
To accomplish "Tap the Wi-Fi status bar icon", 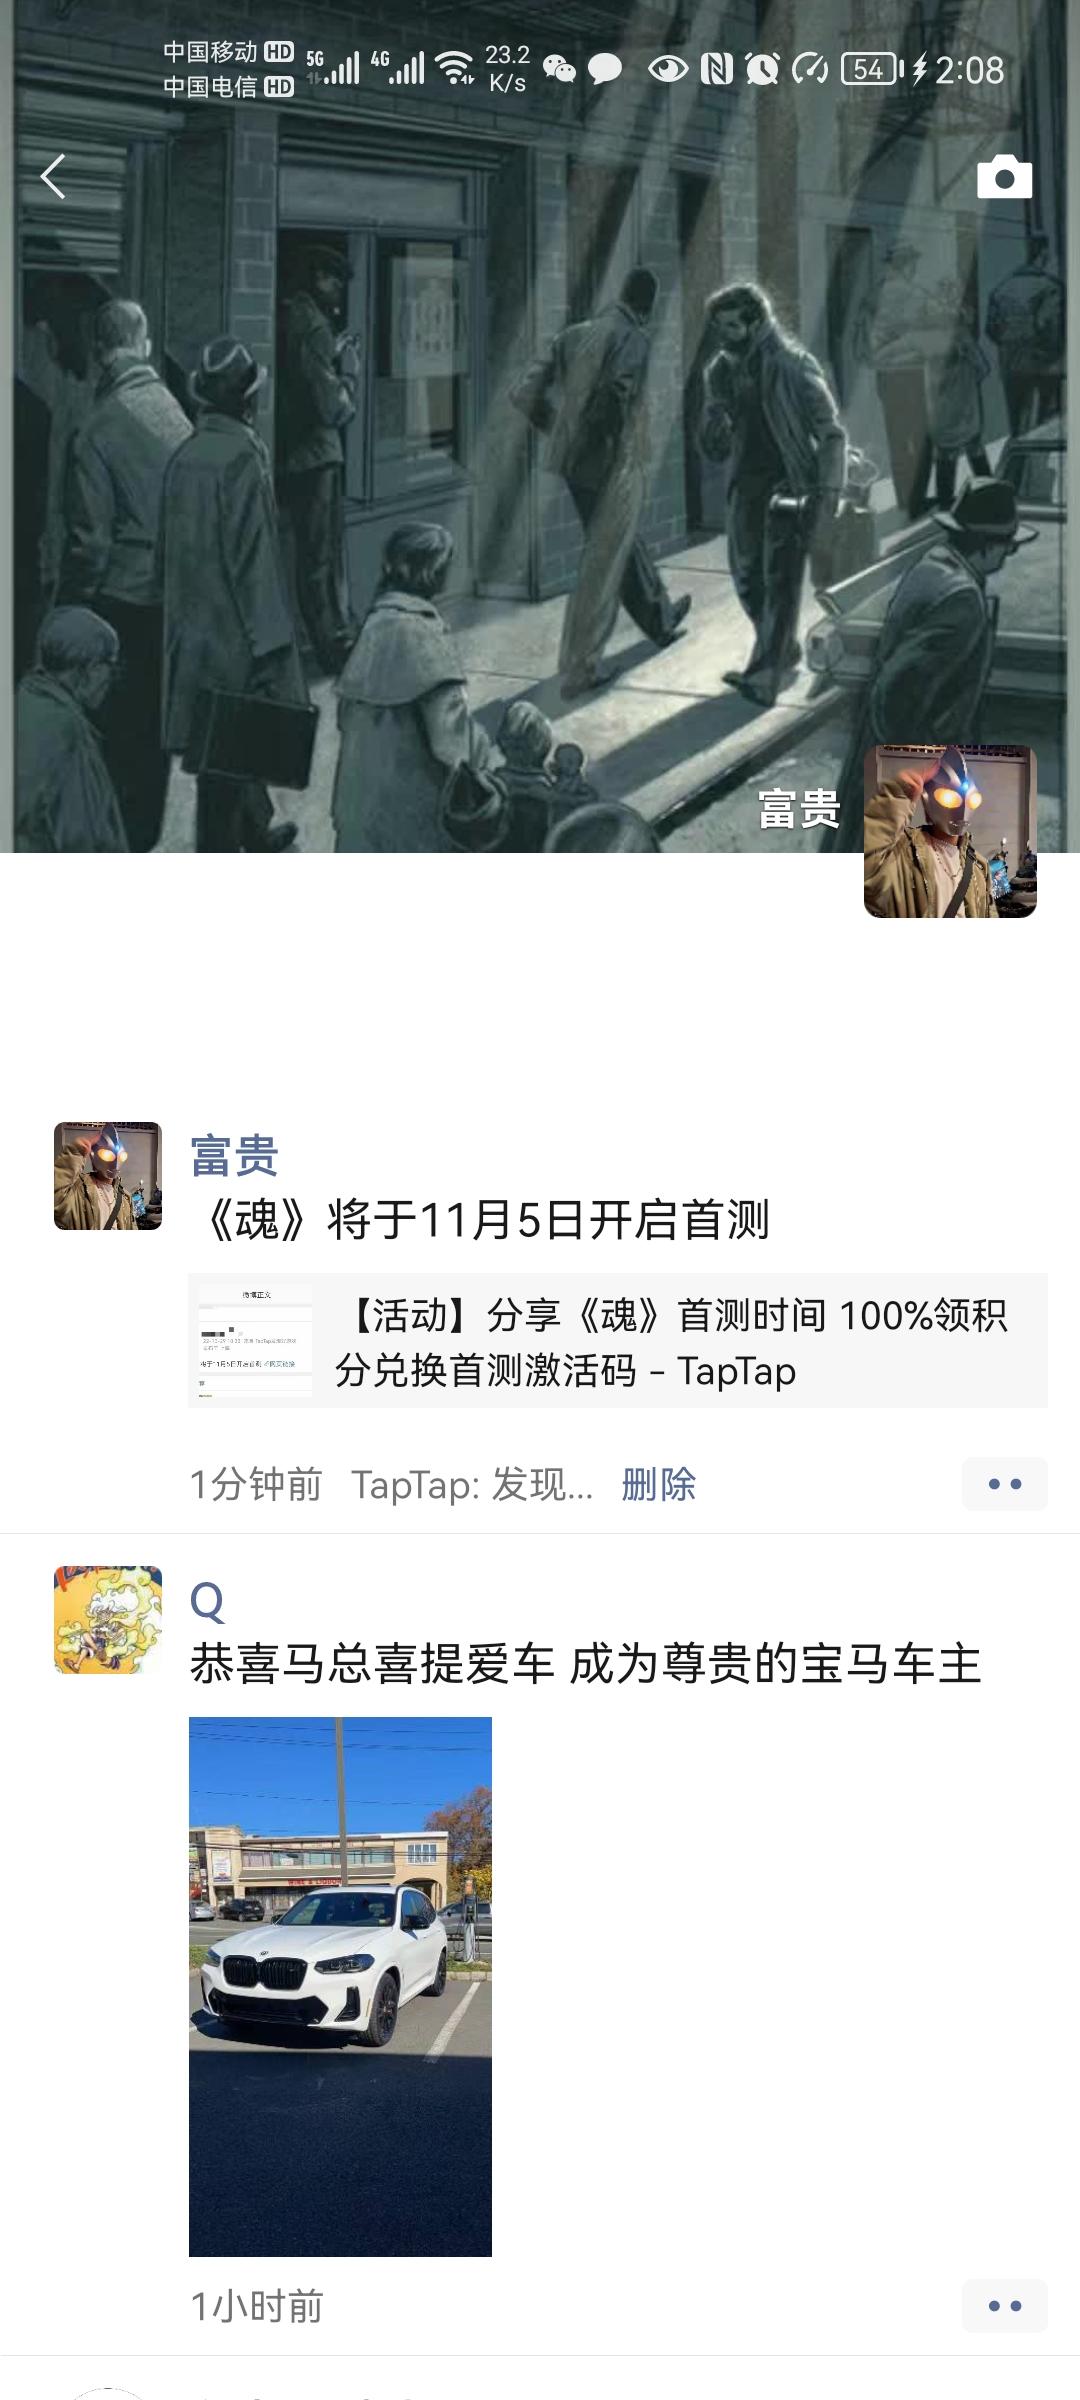I will point(456,68).
